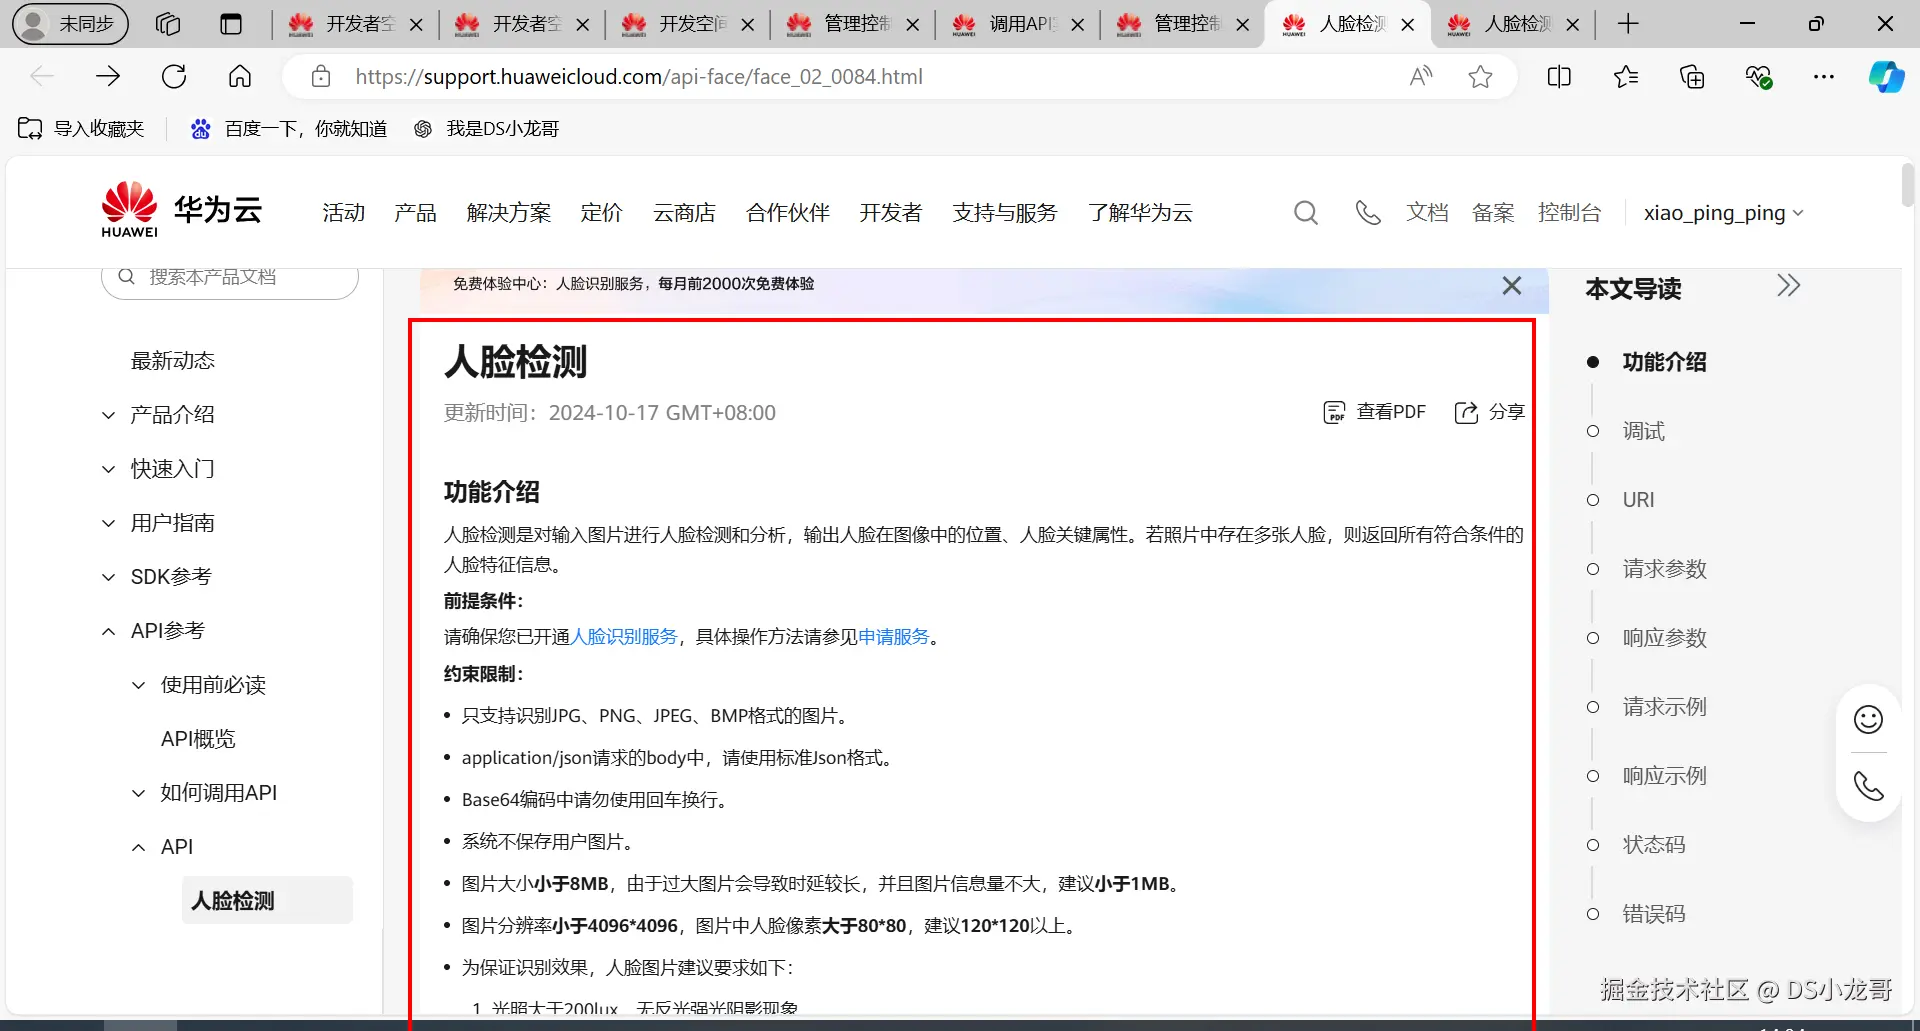
Task: Go to 控制台 console link
Action: [1569, 213]
